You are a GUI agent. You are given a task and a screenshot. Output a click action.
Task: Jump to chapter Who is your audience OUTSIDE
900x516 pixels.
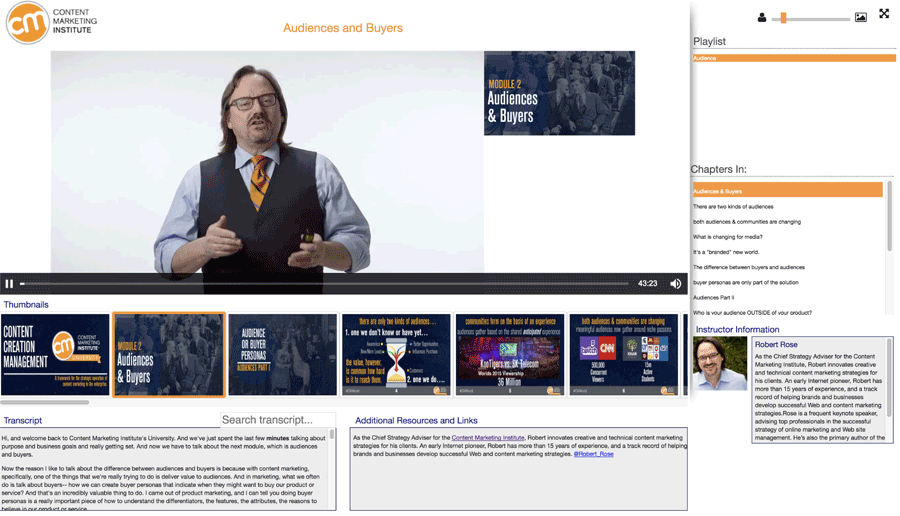[x=752, y=313]
